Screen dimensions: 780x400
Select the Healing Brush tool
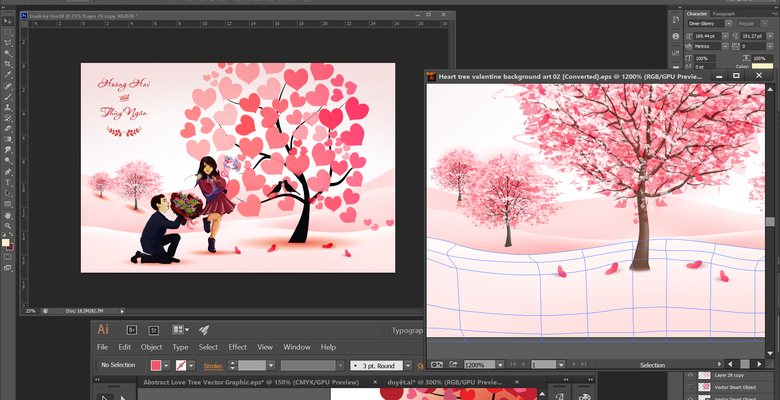pos(8,87)
